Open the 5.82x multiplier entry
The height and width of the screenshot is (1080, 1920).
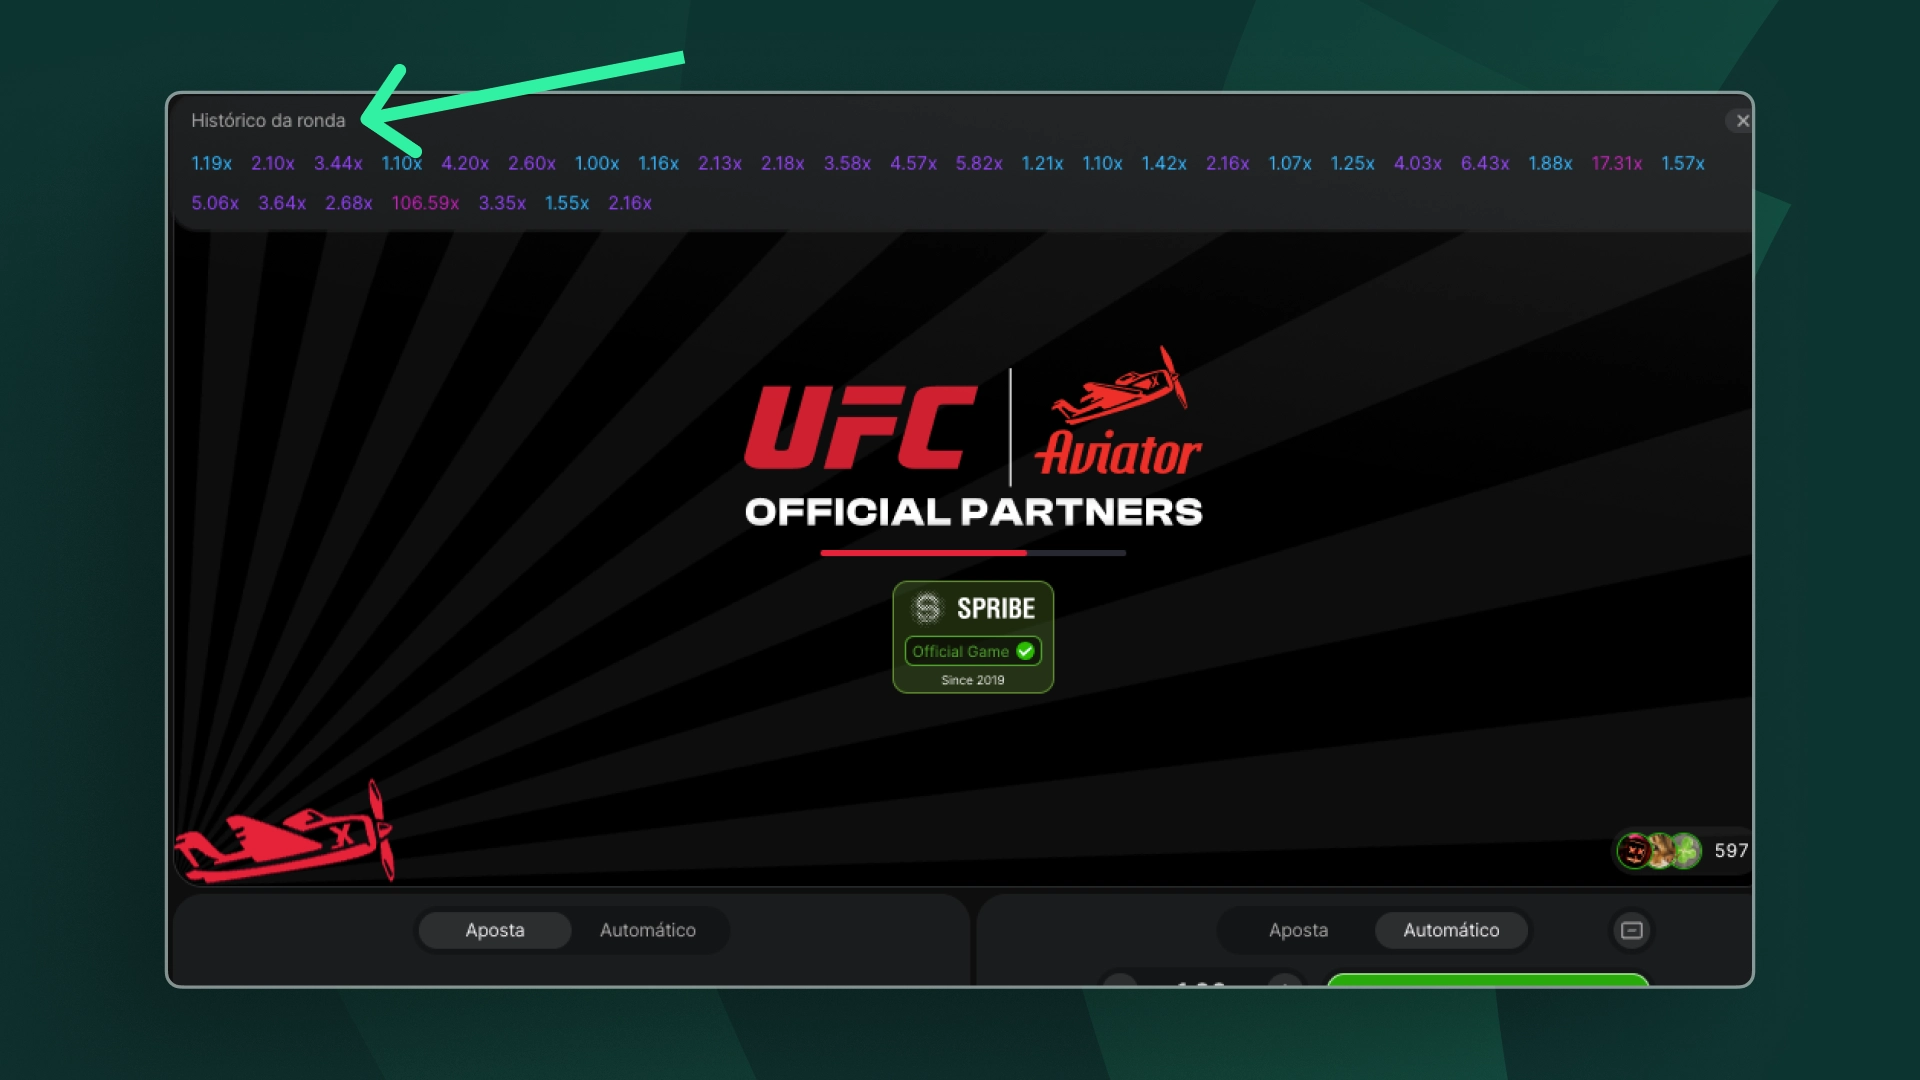point(979,163)
